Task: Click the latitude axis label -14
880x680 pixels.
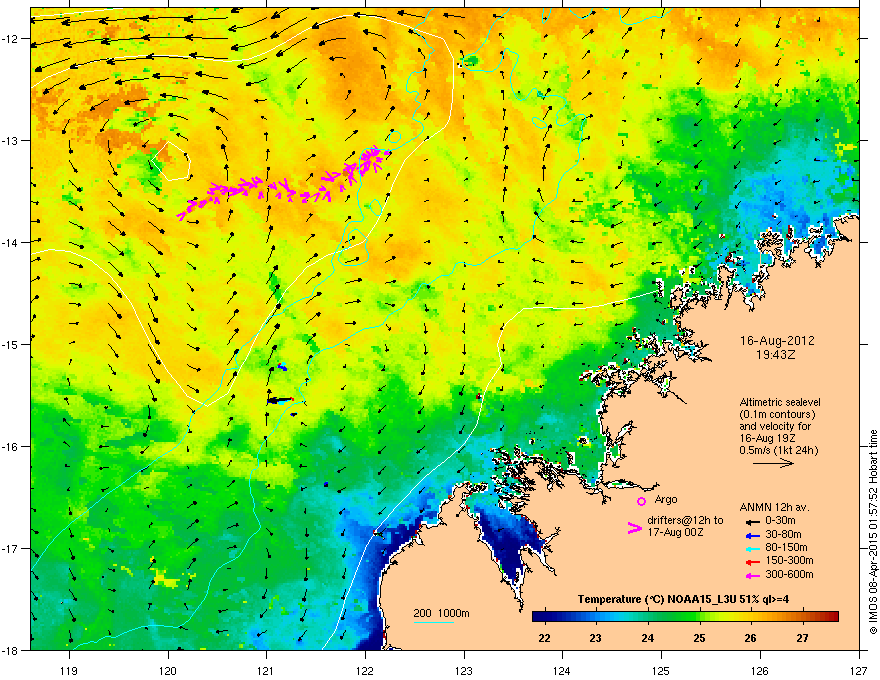Action: (11, 243)
